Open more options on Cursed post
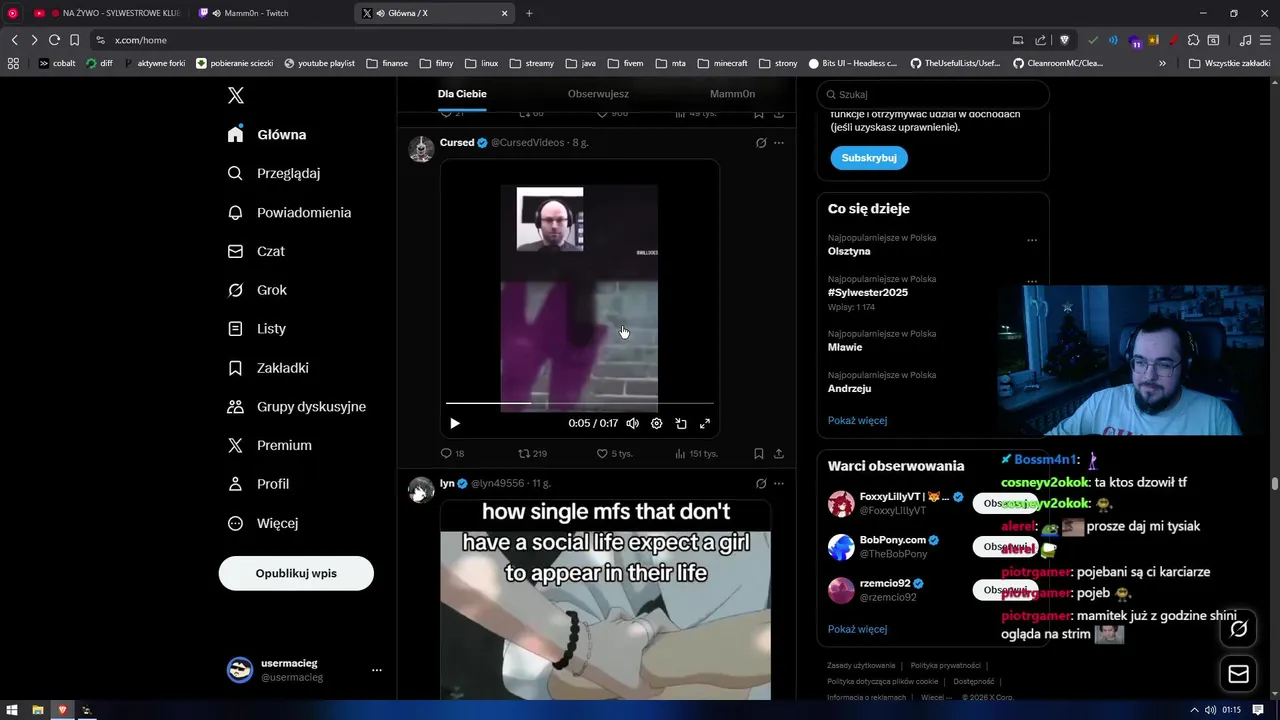Screen dimensions: 1280x720 point(779,143)
